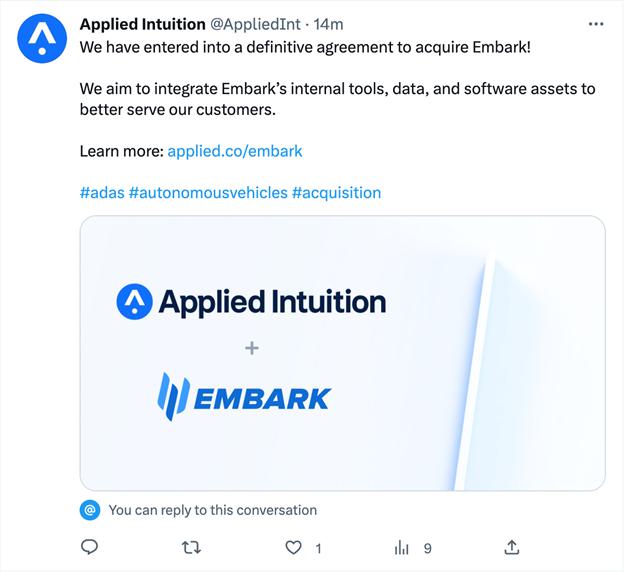Image resolution: width=624 pixels, height=572 pixels.
Task: Open the tweet's three-dot more menu
Action: (596, 24)
